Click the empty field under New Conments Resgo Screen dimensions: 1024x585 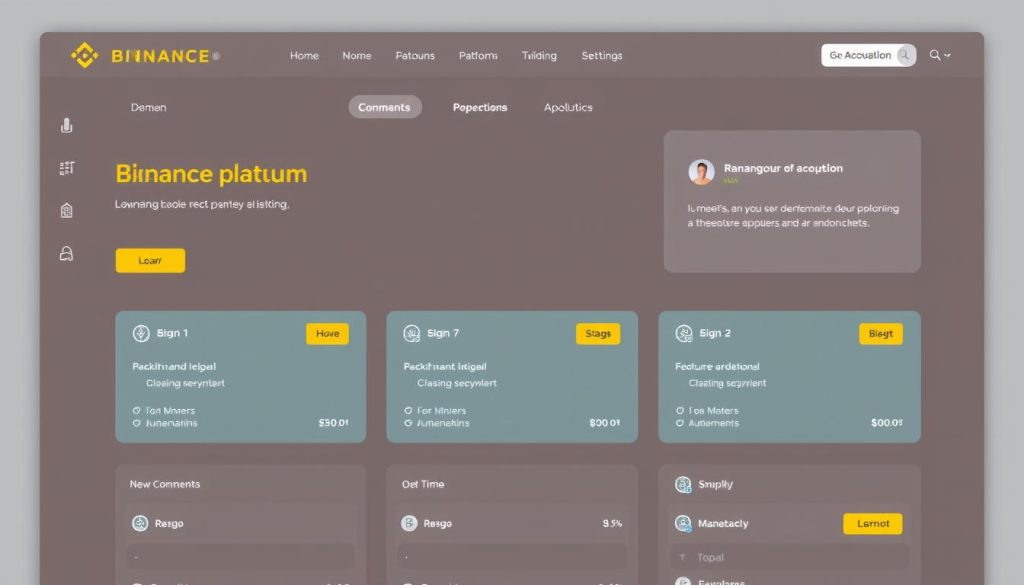[x=241, y=556]
